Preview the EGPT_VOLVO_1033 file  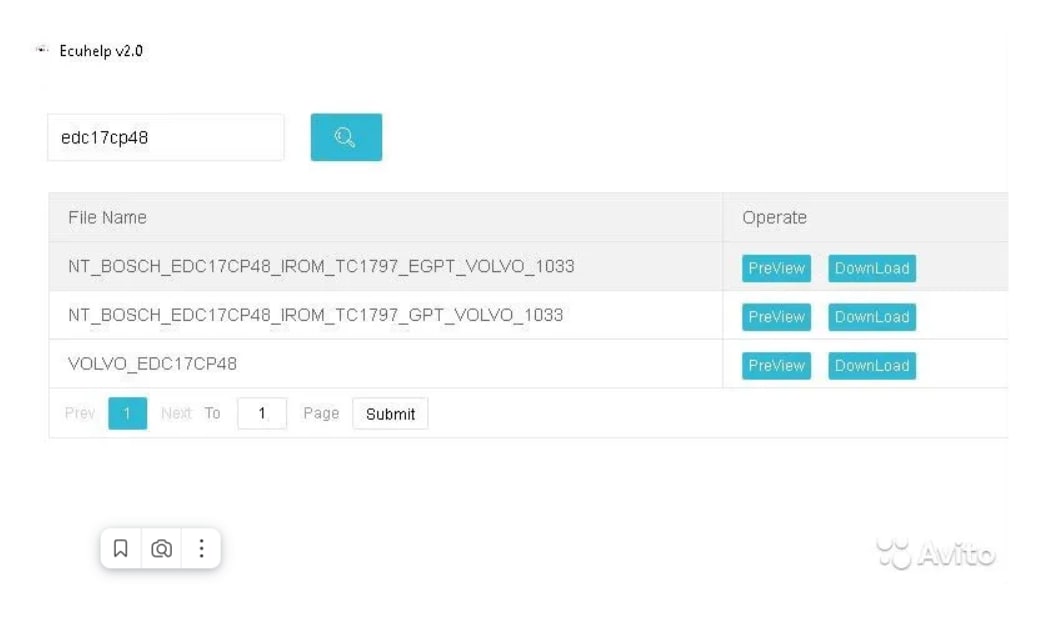(x=776, y=268)
